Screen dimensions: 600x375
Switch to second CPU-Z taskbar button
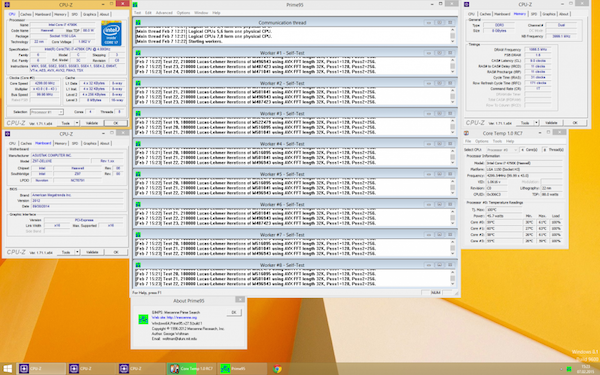click(92, 368)
